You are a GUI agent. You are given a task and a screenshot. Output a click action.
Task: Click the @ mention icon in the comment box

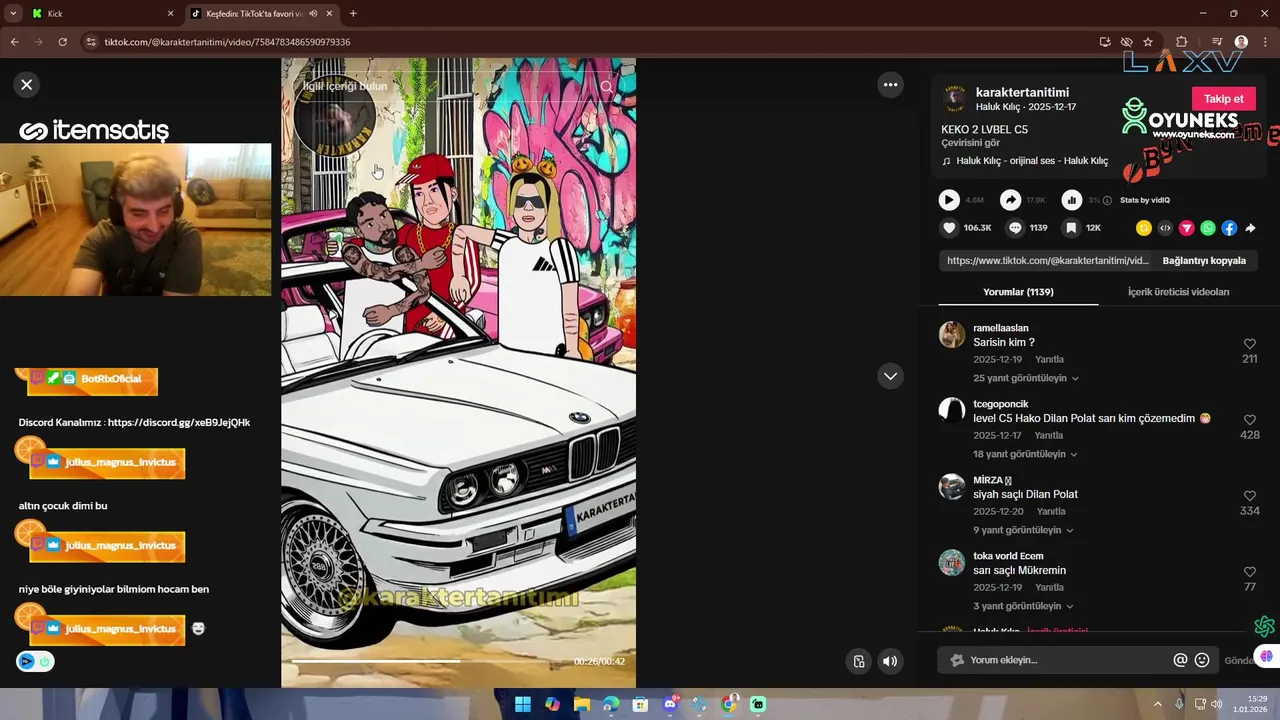point(1180,660)
